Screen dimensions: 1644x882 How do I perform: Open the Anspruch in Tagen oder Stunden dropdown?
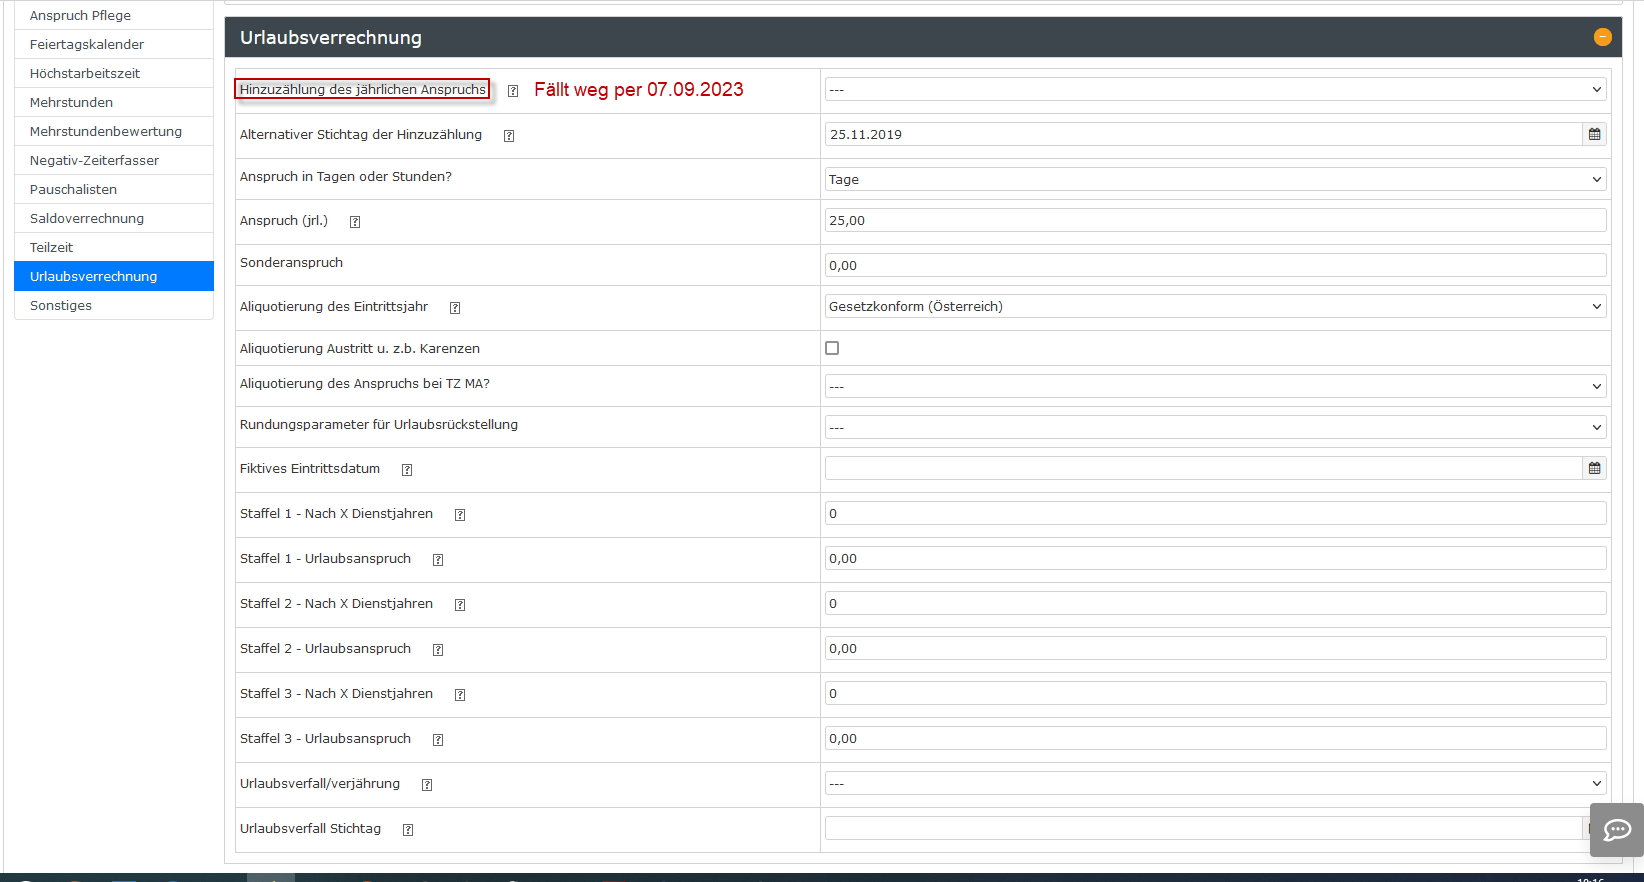tap(1215, 179)
